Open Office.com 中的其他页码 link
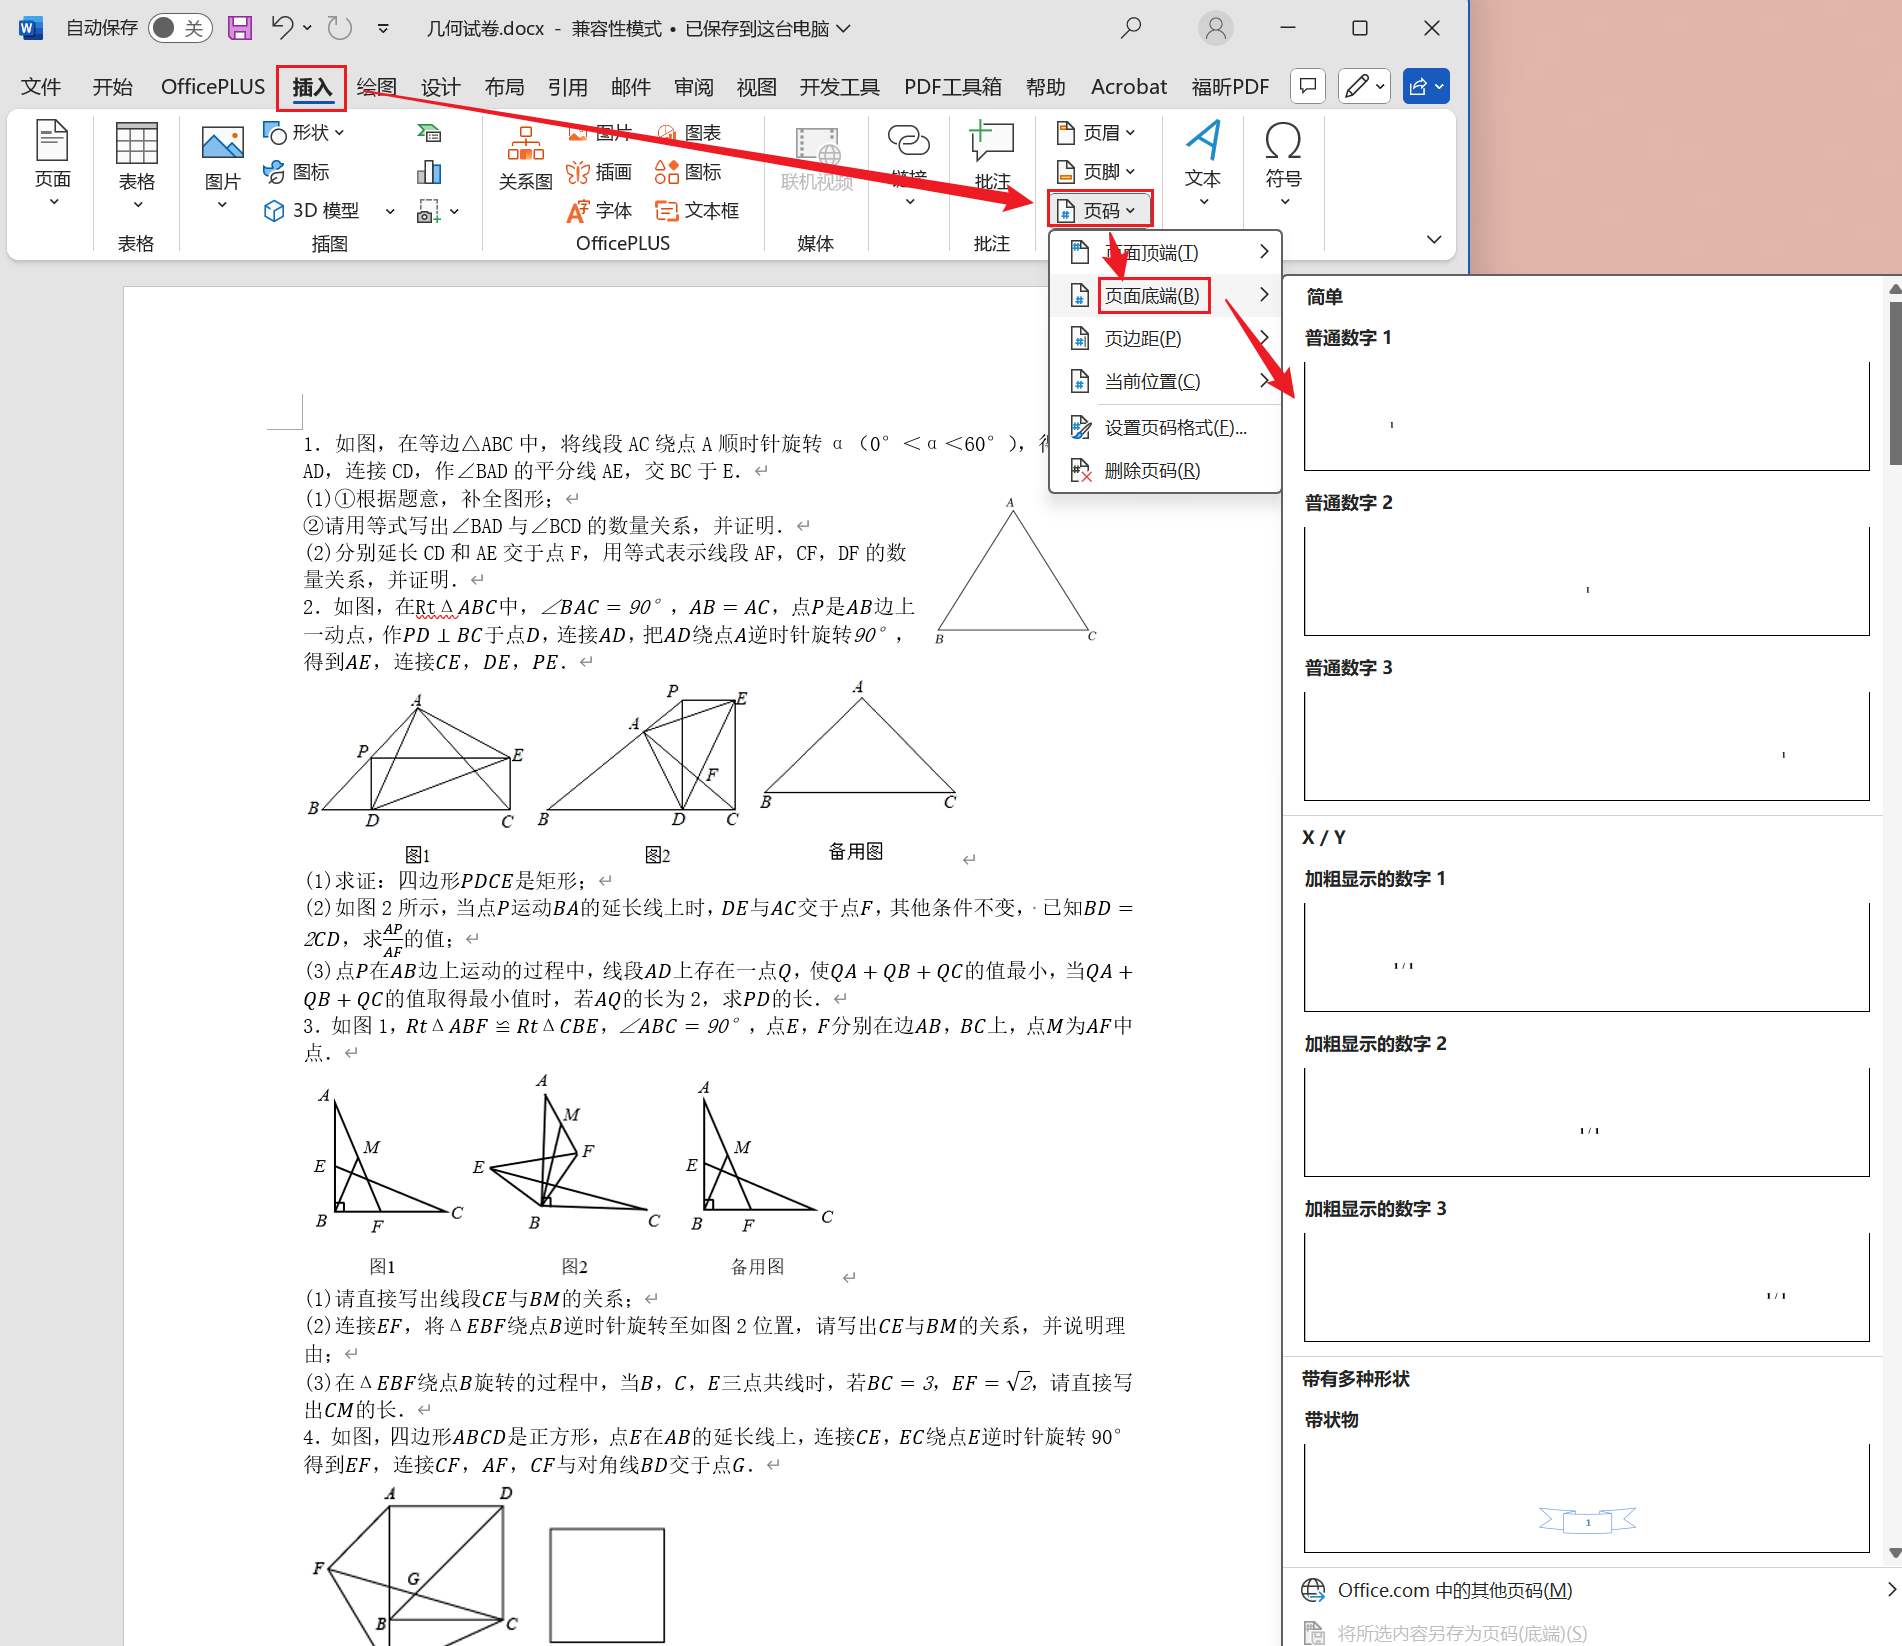Viewport: 1902px width, 1646px height. (x=1455, y=1590)
